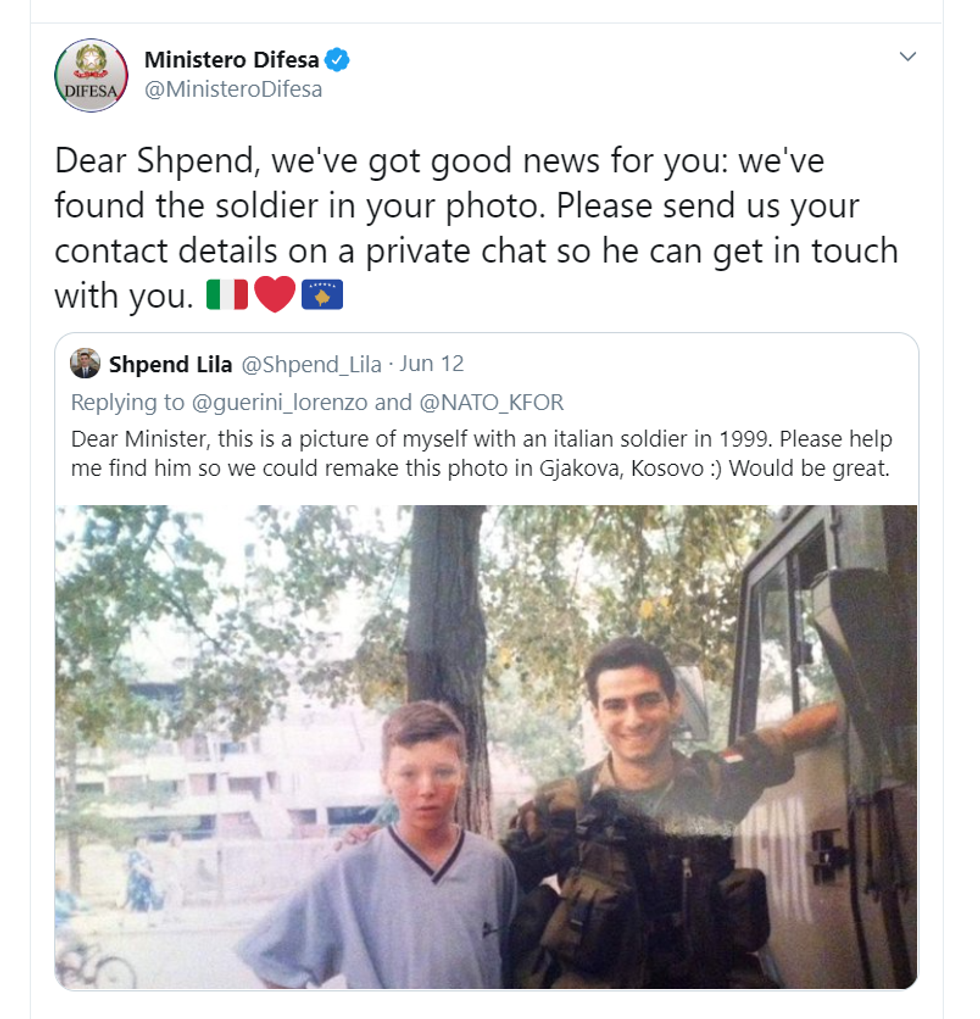Open the Shpend Lila display name

click(170, 365)
